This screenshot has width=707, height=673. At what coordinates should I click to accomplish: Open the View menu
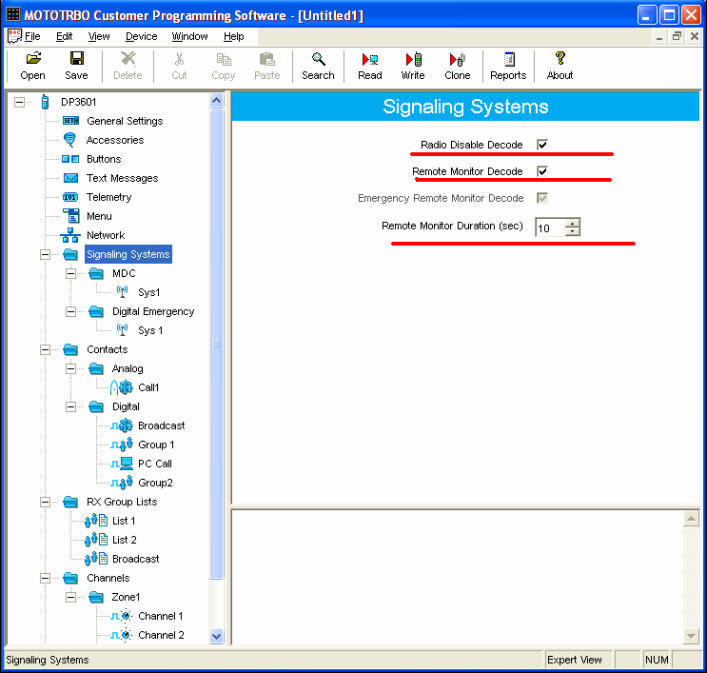(x=99, y=37)
